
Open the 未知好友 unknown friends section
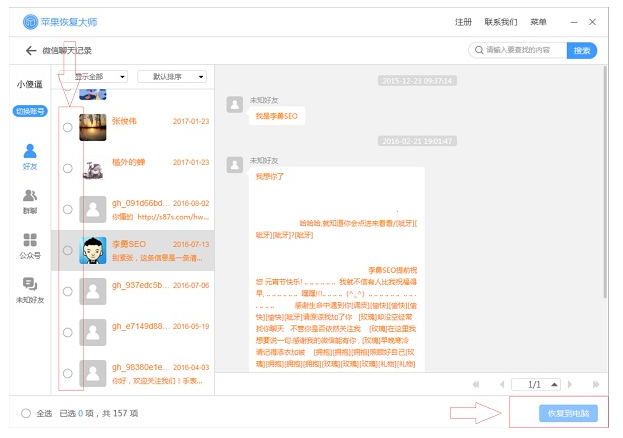point(30,291)
